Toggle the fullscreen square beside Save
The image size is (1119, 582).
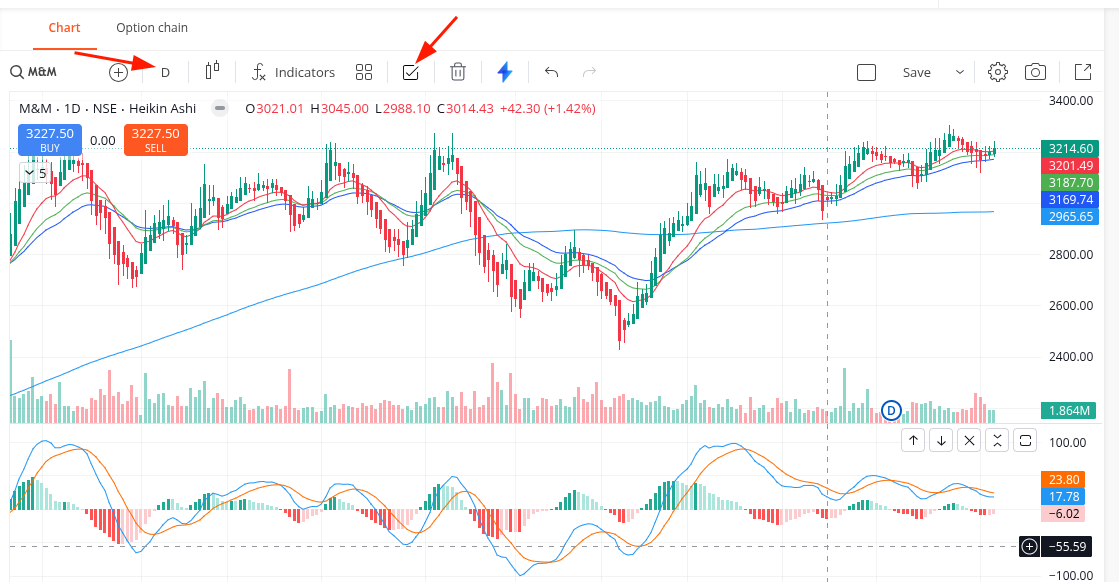tap(866, 71)
